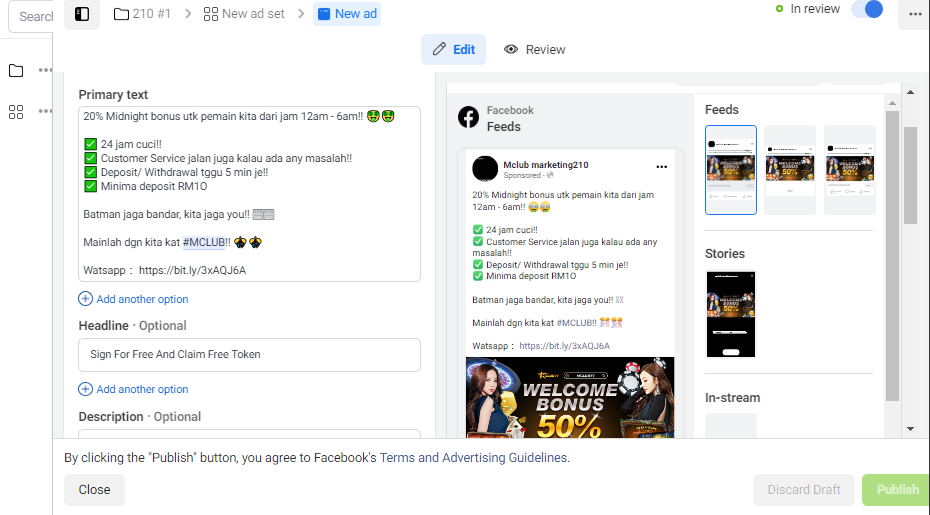Switch to the Edit tab
The height and width of the screenshot is (515, 930).
454,49
